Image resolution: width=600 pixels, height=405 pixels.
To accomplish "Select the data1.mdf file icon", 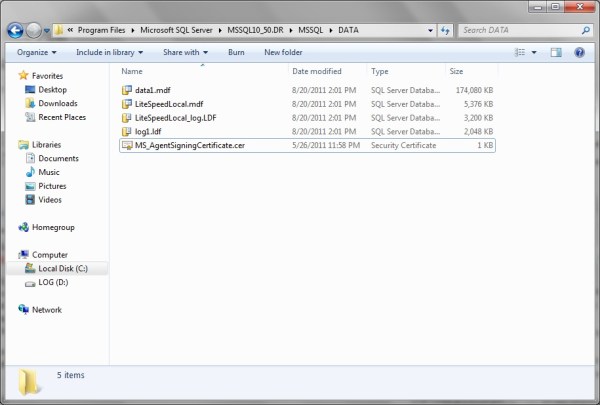I will click(126, 90).
